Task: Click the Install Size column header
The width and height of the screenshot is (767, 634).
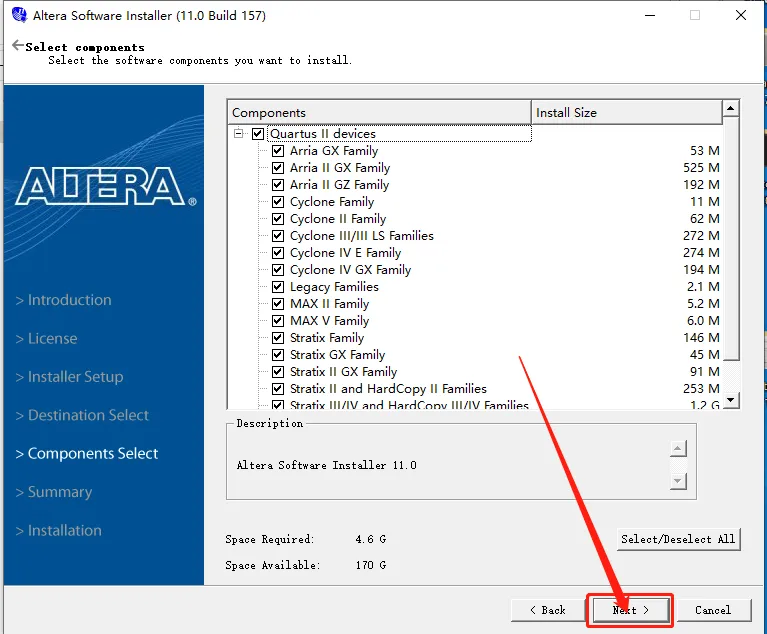Action: click(x=627, y=113)
